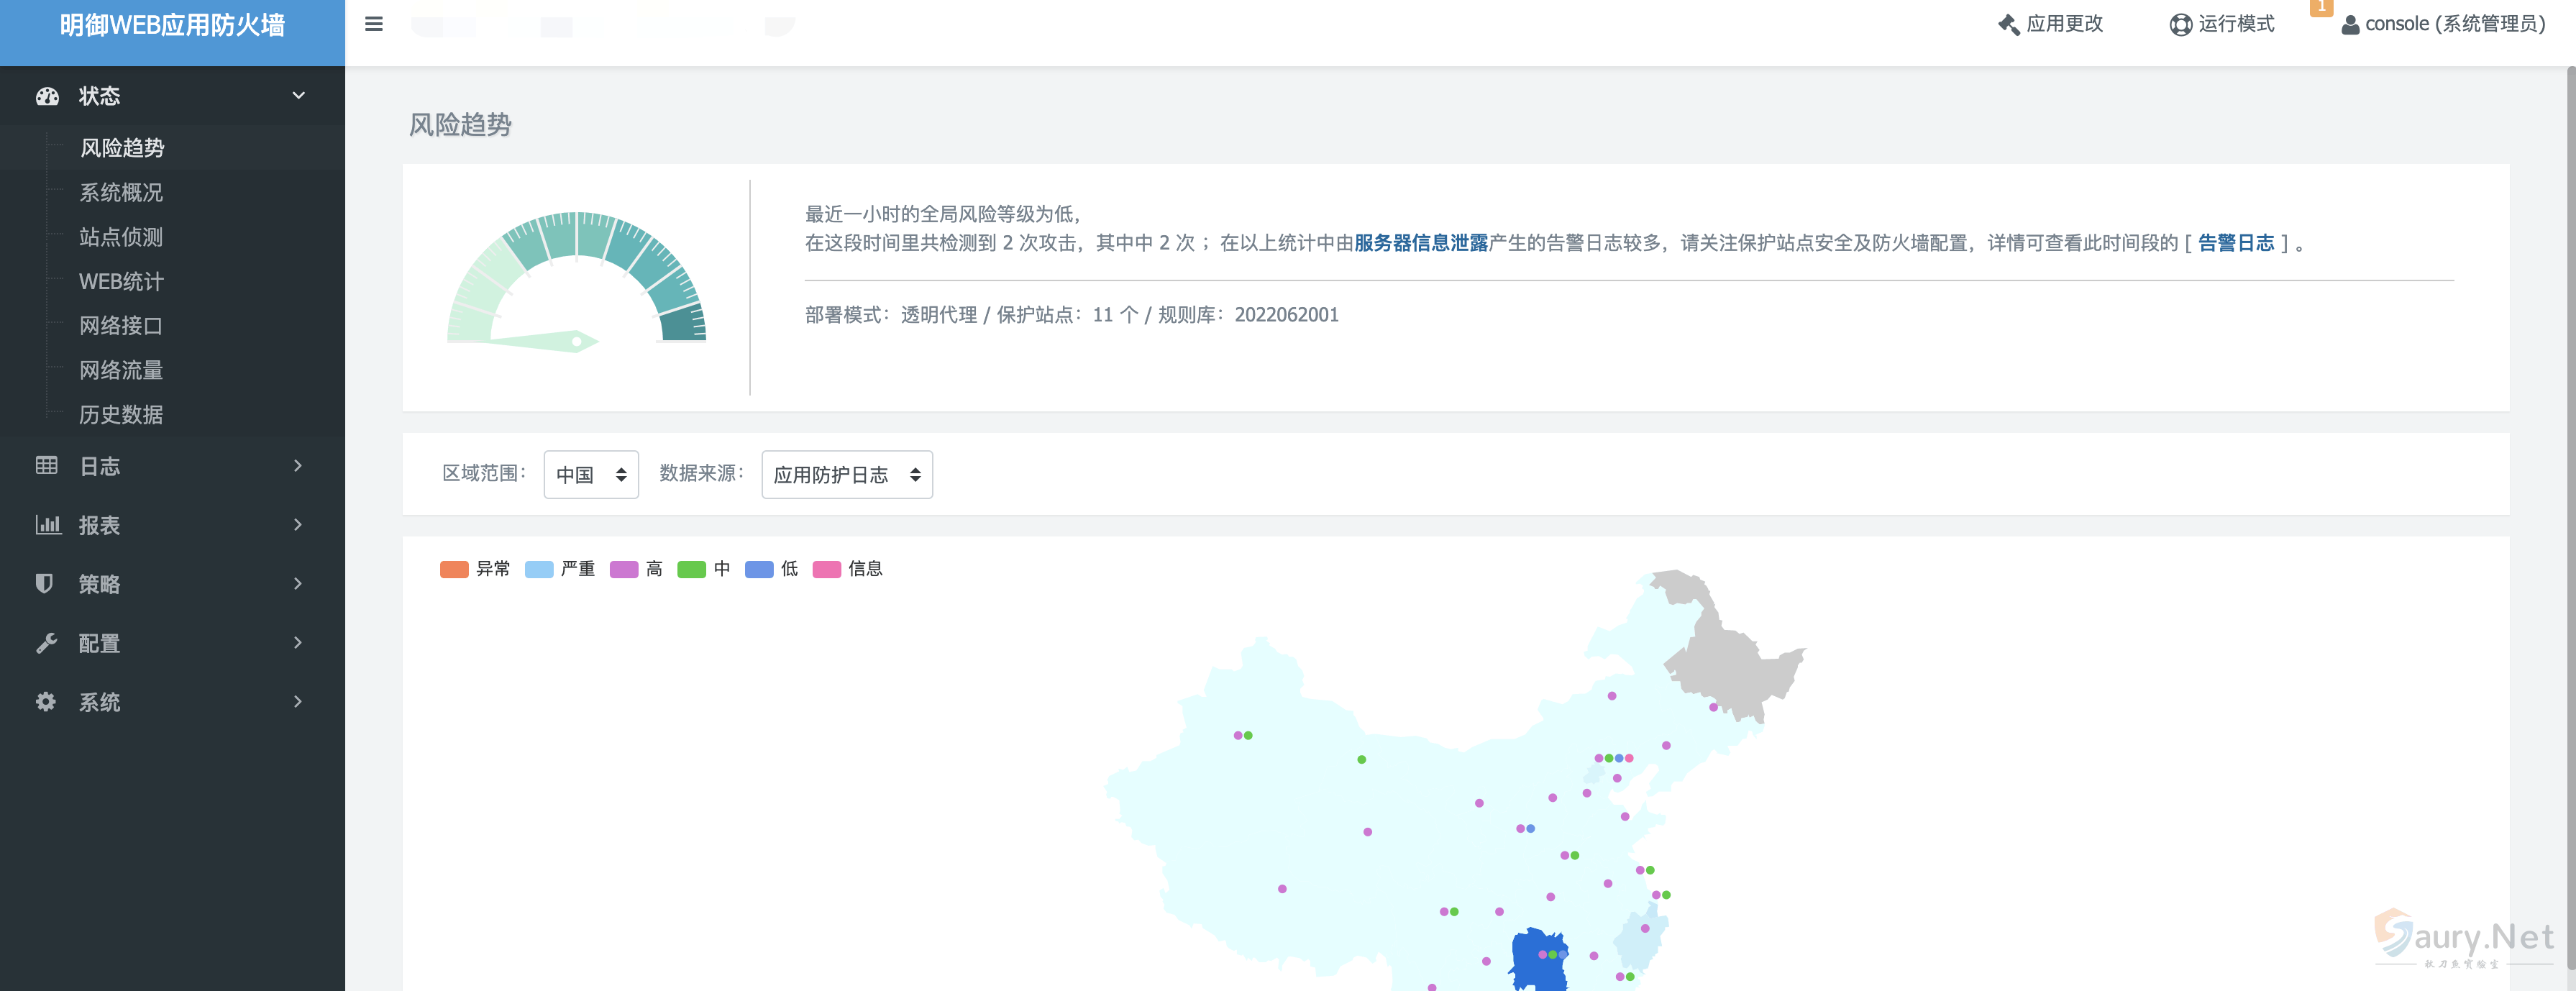The height and width of the screenshot is (991, 2576).
Task: Open the 数据来源 dropdown showing 应用防护日志
Action: tap(846, 475)
